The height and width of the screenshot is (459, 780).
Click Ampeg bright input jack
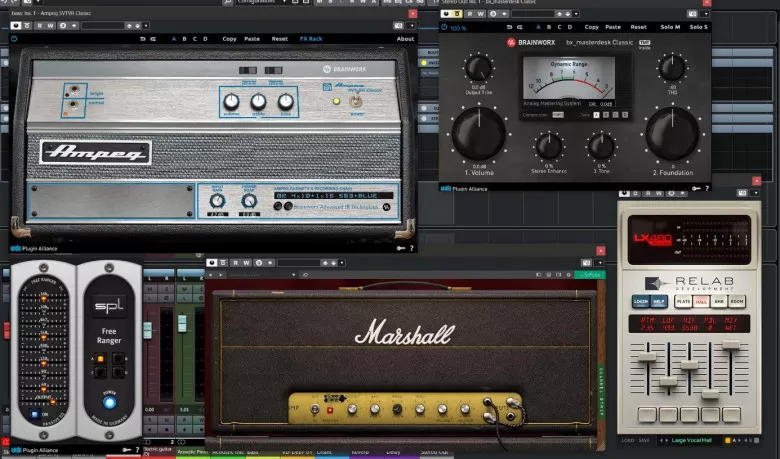(75, 91)
